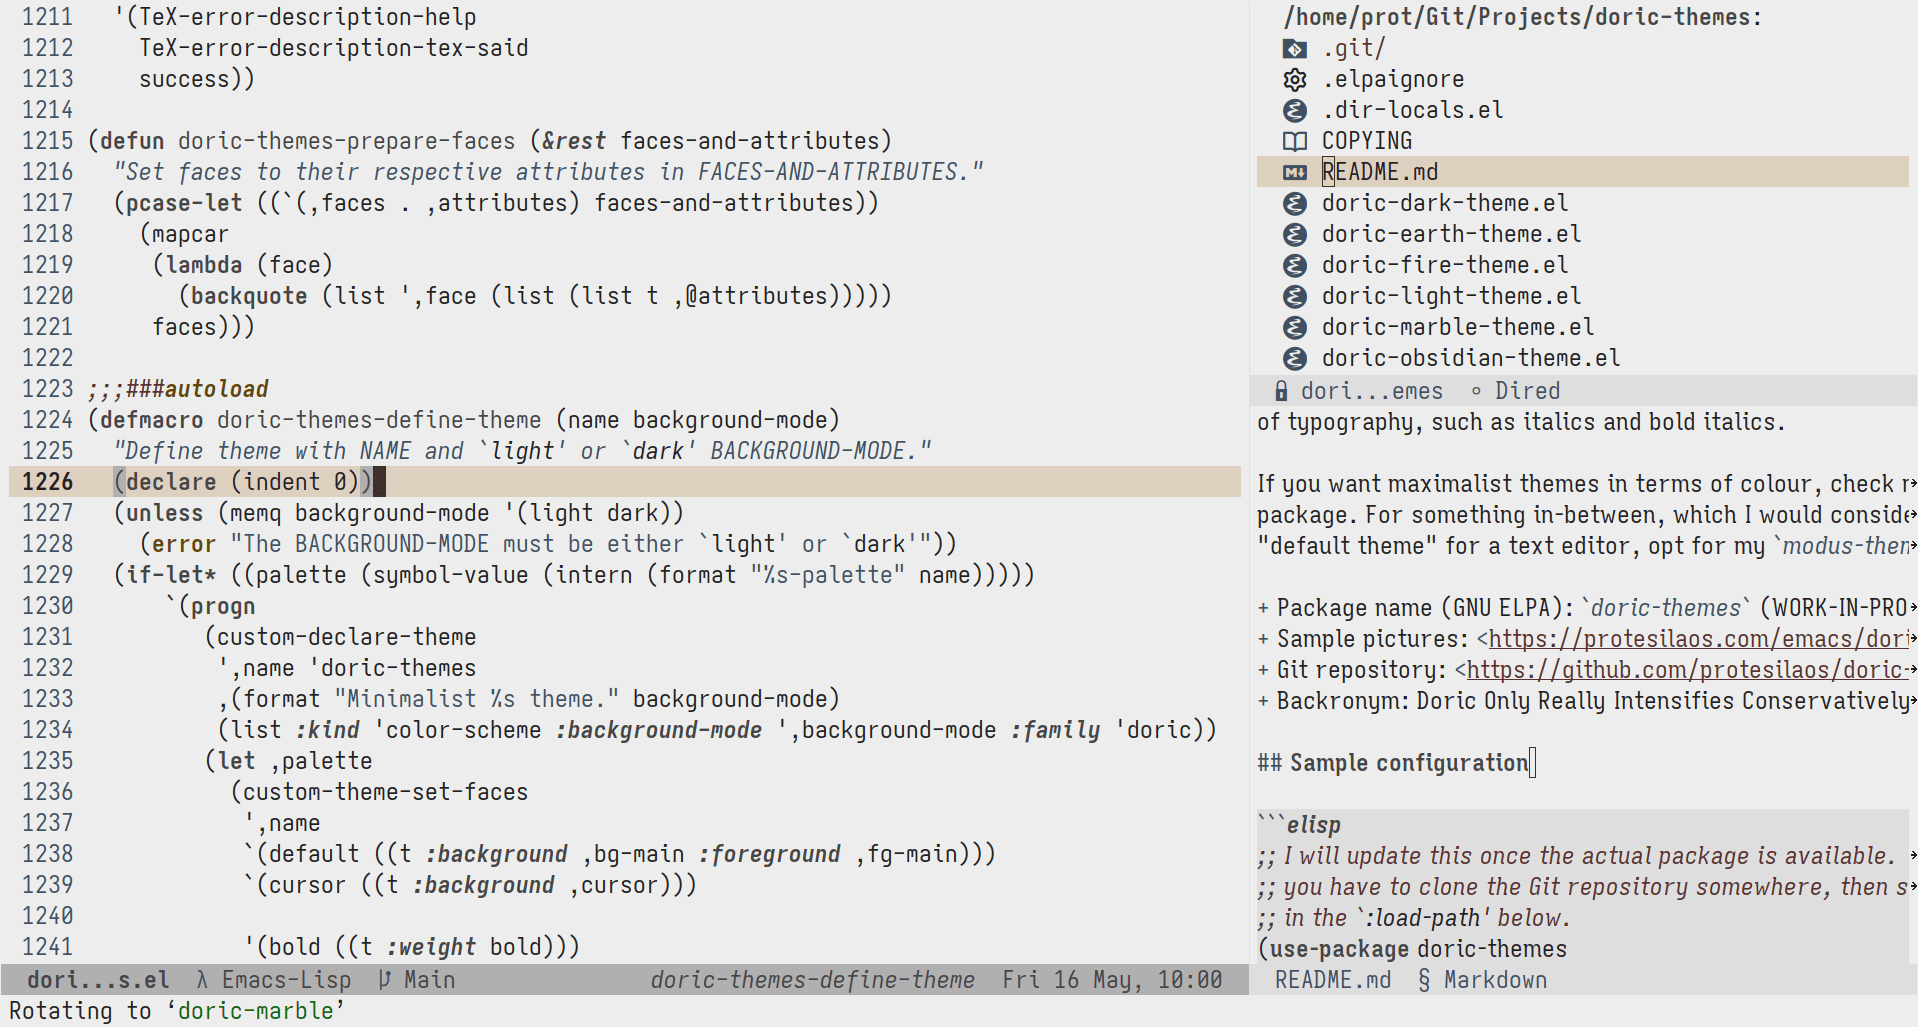
Task: Click the icon beside doric-dark-theme.el
Action: [1295, 203]
